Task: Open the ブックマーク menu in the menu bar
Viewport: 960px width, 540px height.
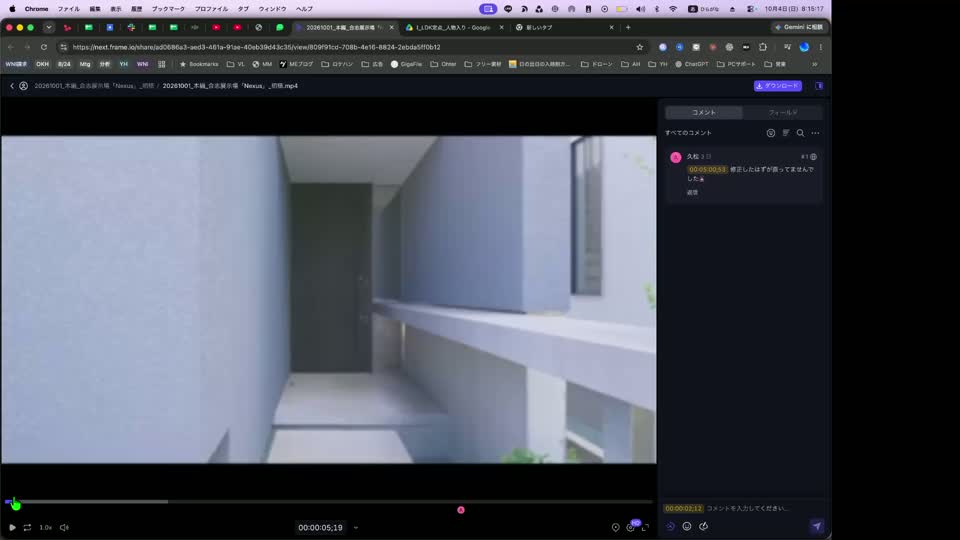Action: pos(168,9)
